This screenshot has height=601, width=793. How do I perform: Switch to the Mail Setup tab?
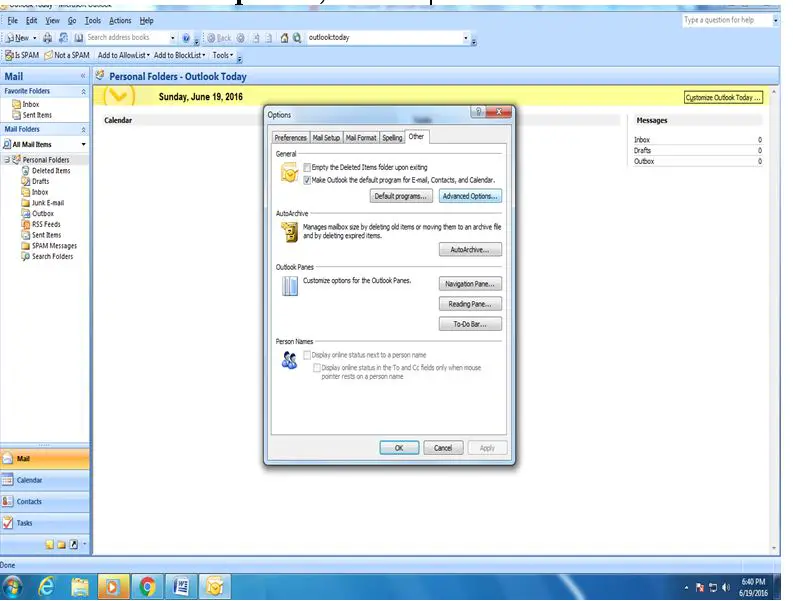[326, 138]
